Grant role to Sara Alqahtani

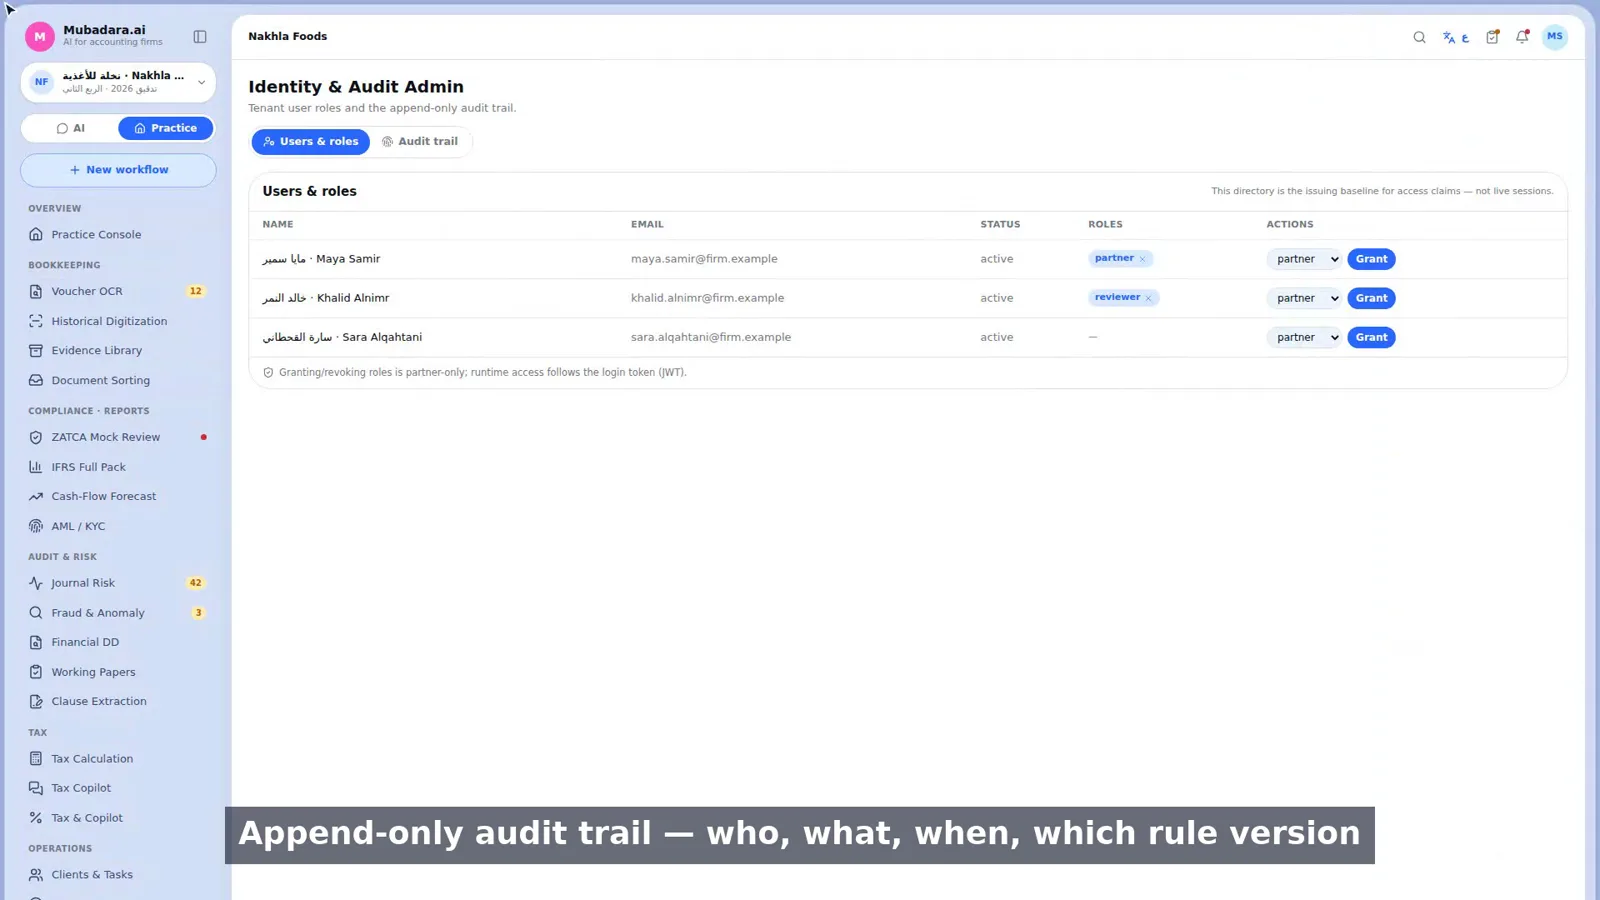pos(1371,337)
